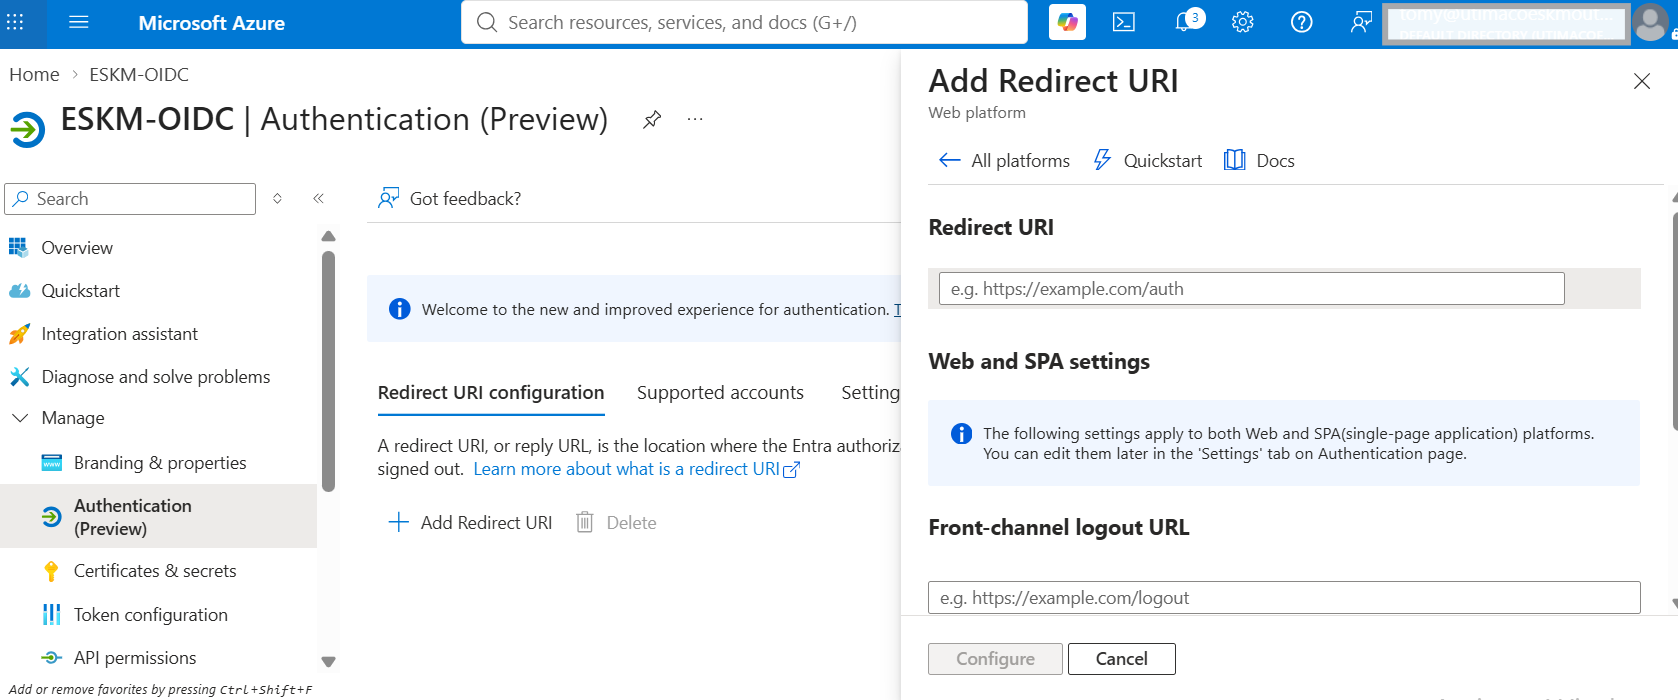1678x700 pixels.
Task: Select Authentication (Preview) in sidebar
Action: pos(158,517)
